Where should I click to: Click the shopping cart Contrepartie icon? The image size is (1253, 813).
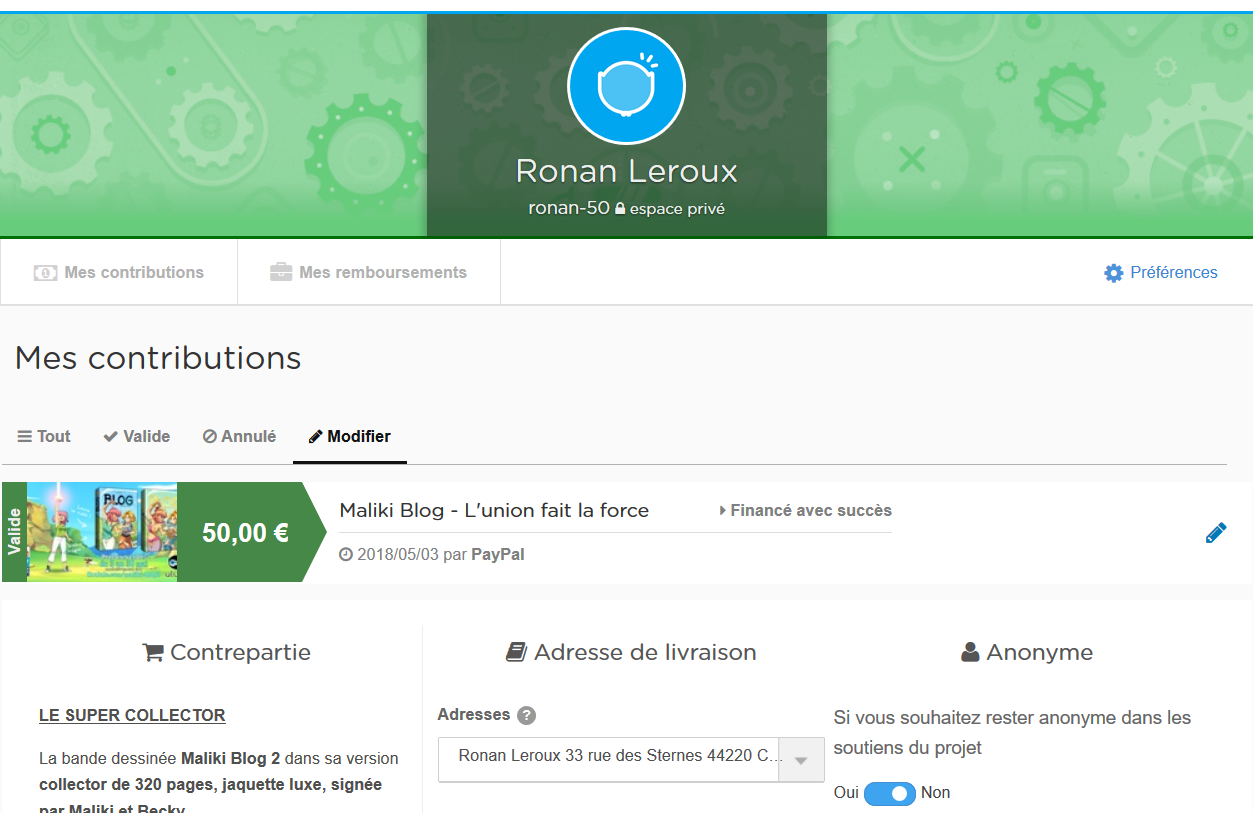(x=153, y=653)
